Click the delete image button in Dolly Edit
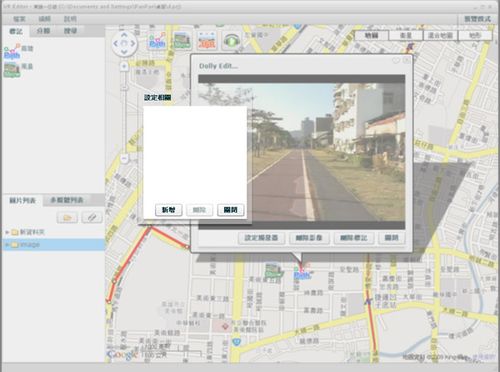The image size is (500, 372). pos(309,238)
